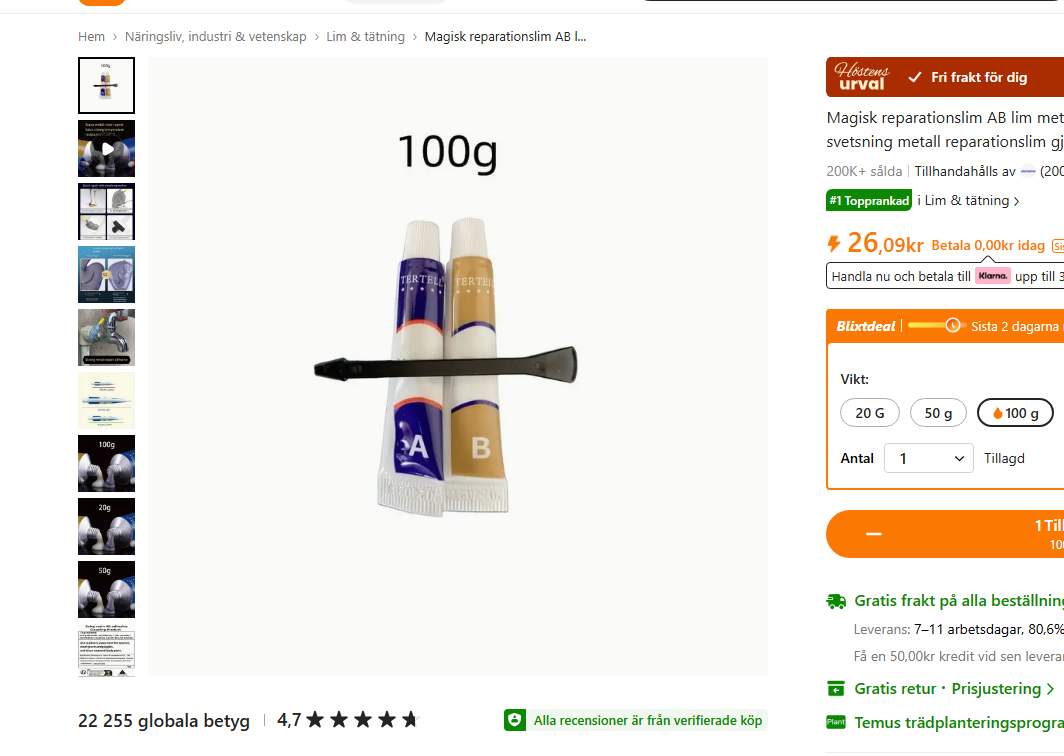Click the Klarna logo badge

993,276
